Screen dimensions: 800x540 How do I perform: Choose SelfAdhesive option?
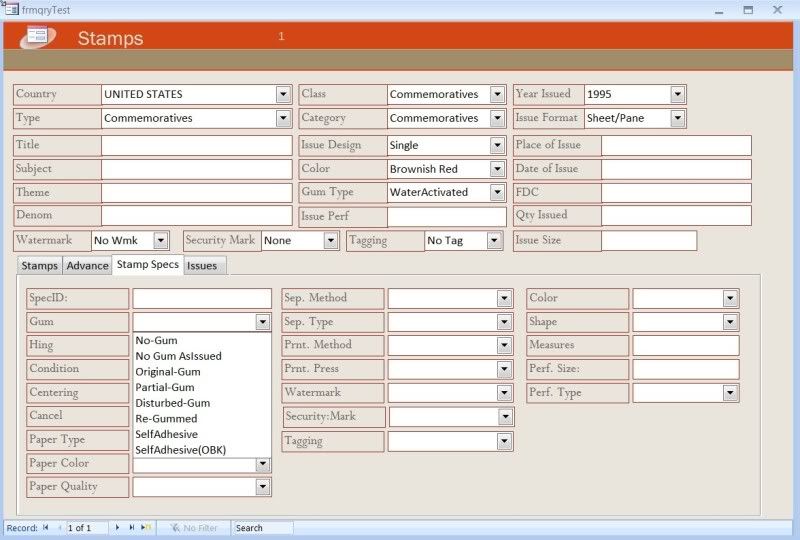(202, 434)
